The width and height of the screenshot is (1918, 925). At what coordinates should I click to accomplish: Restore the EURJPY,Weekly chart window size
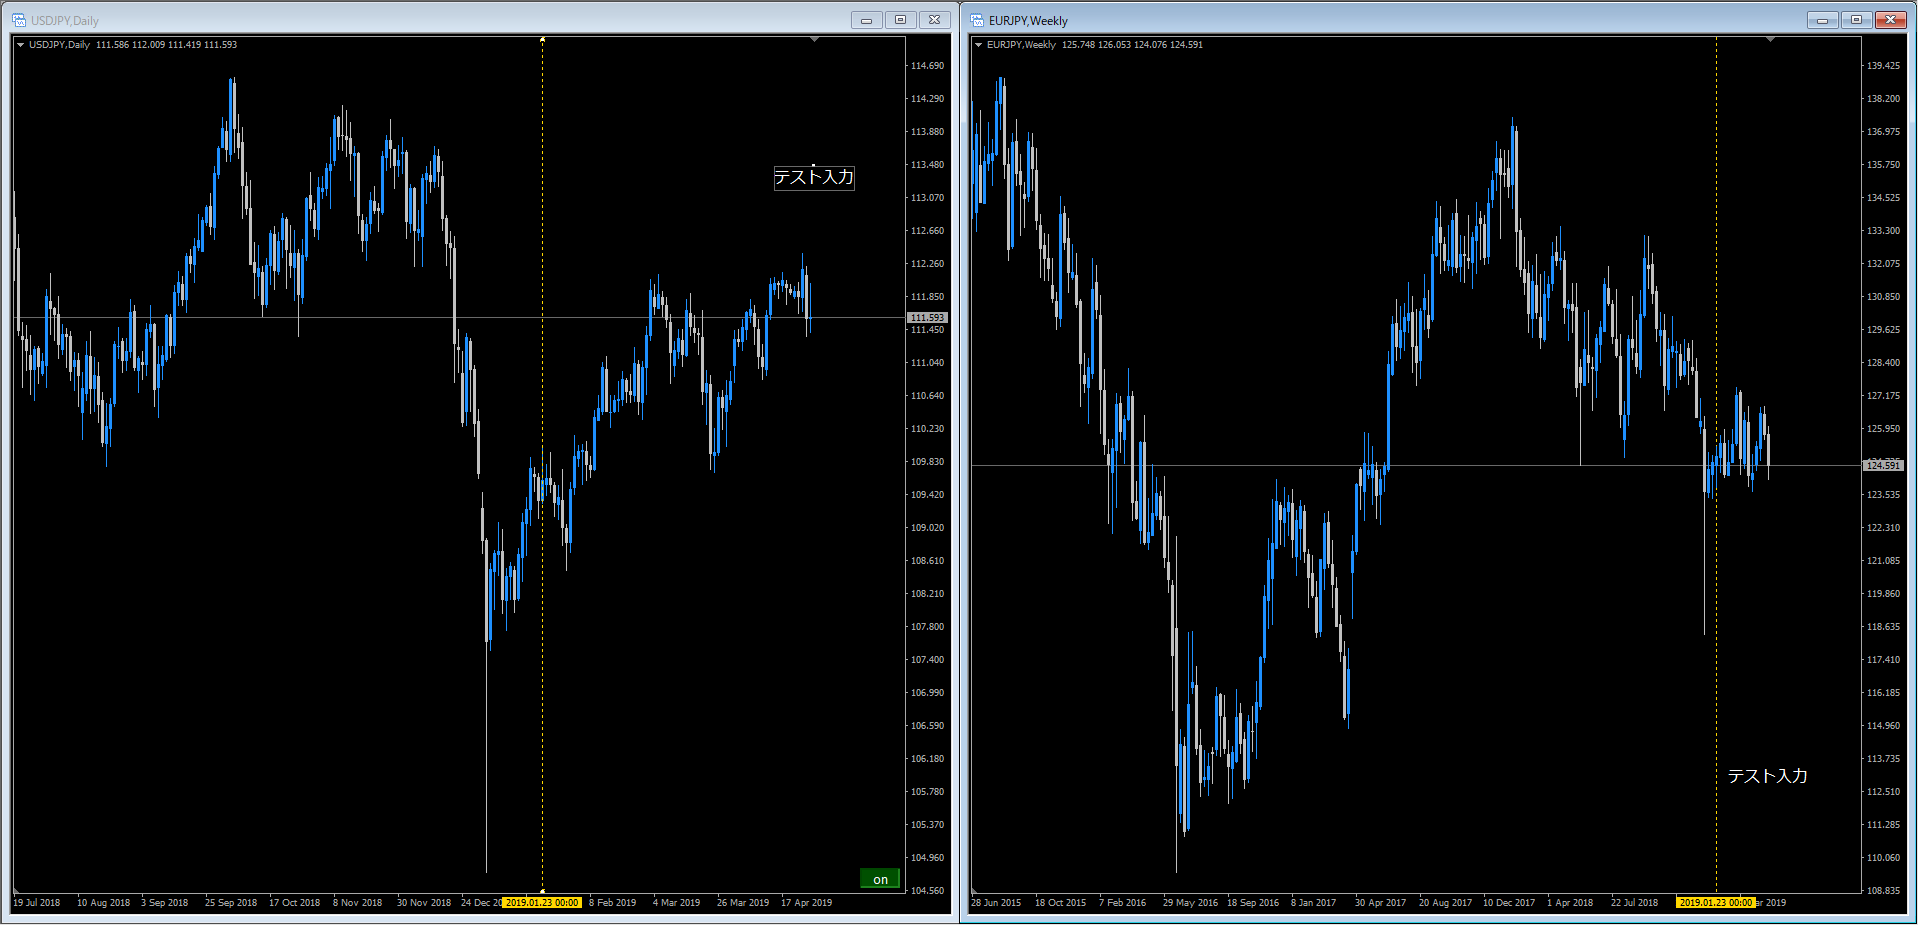1856,20
